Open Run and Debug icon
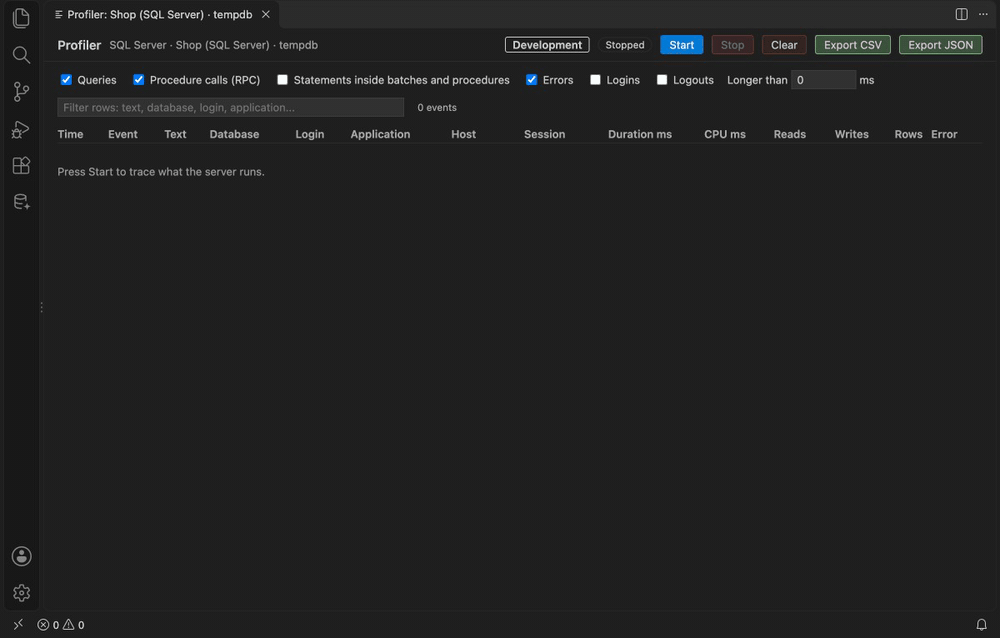 21,129
